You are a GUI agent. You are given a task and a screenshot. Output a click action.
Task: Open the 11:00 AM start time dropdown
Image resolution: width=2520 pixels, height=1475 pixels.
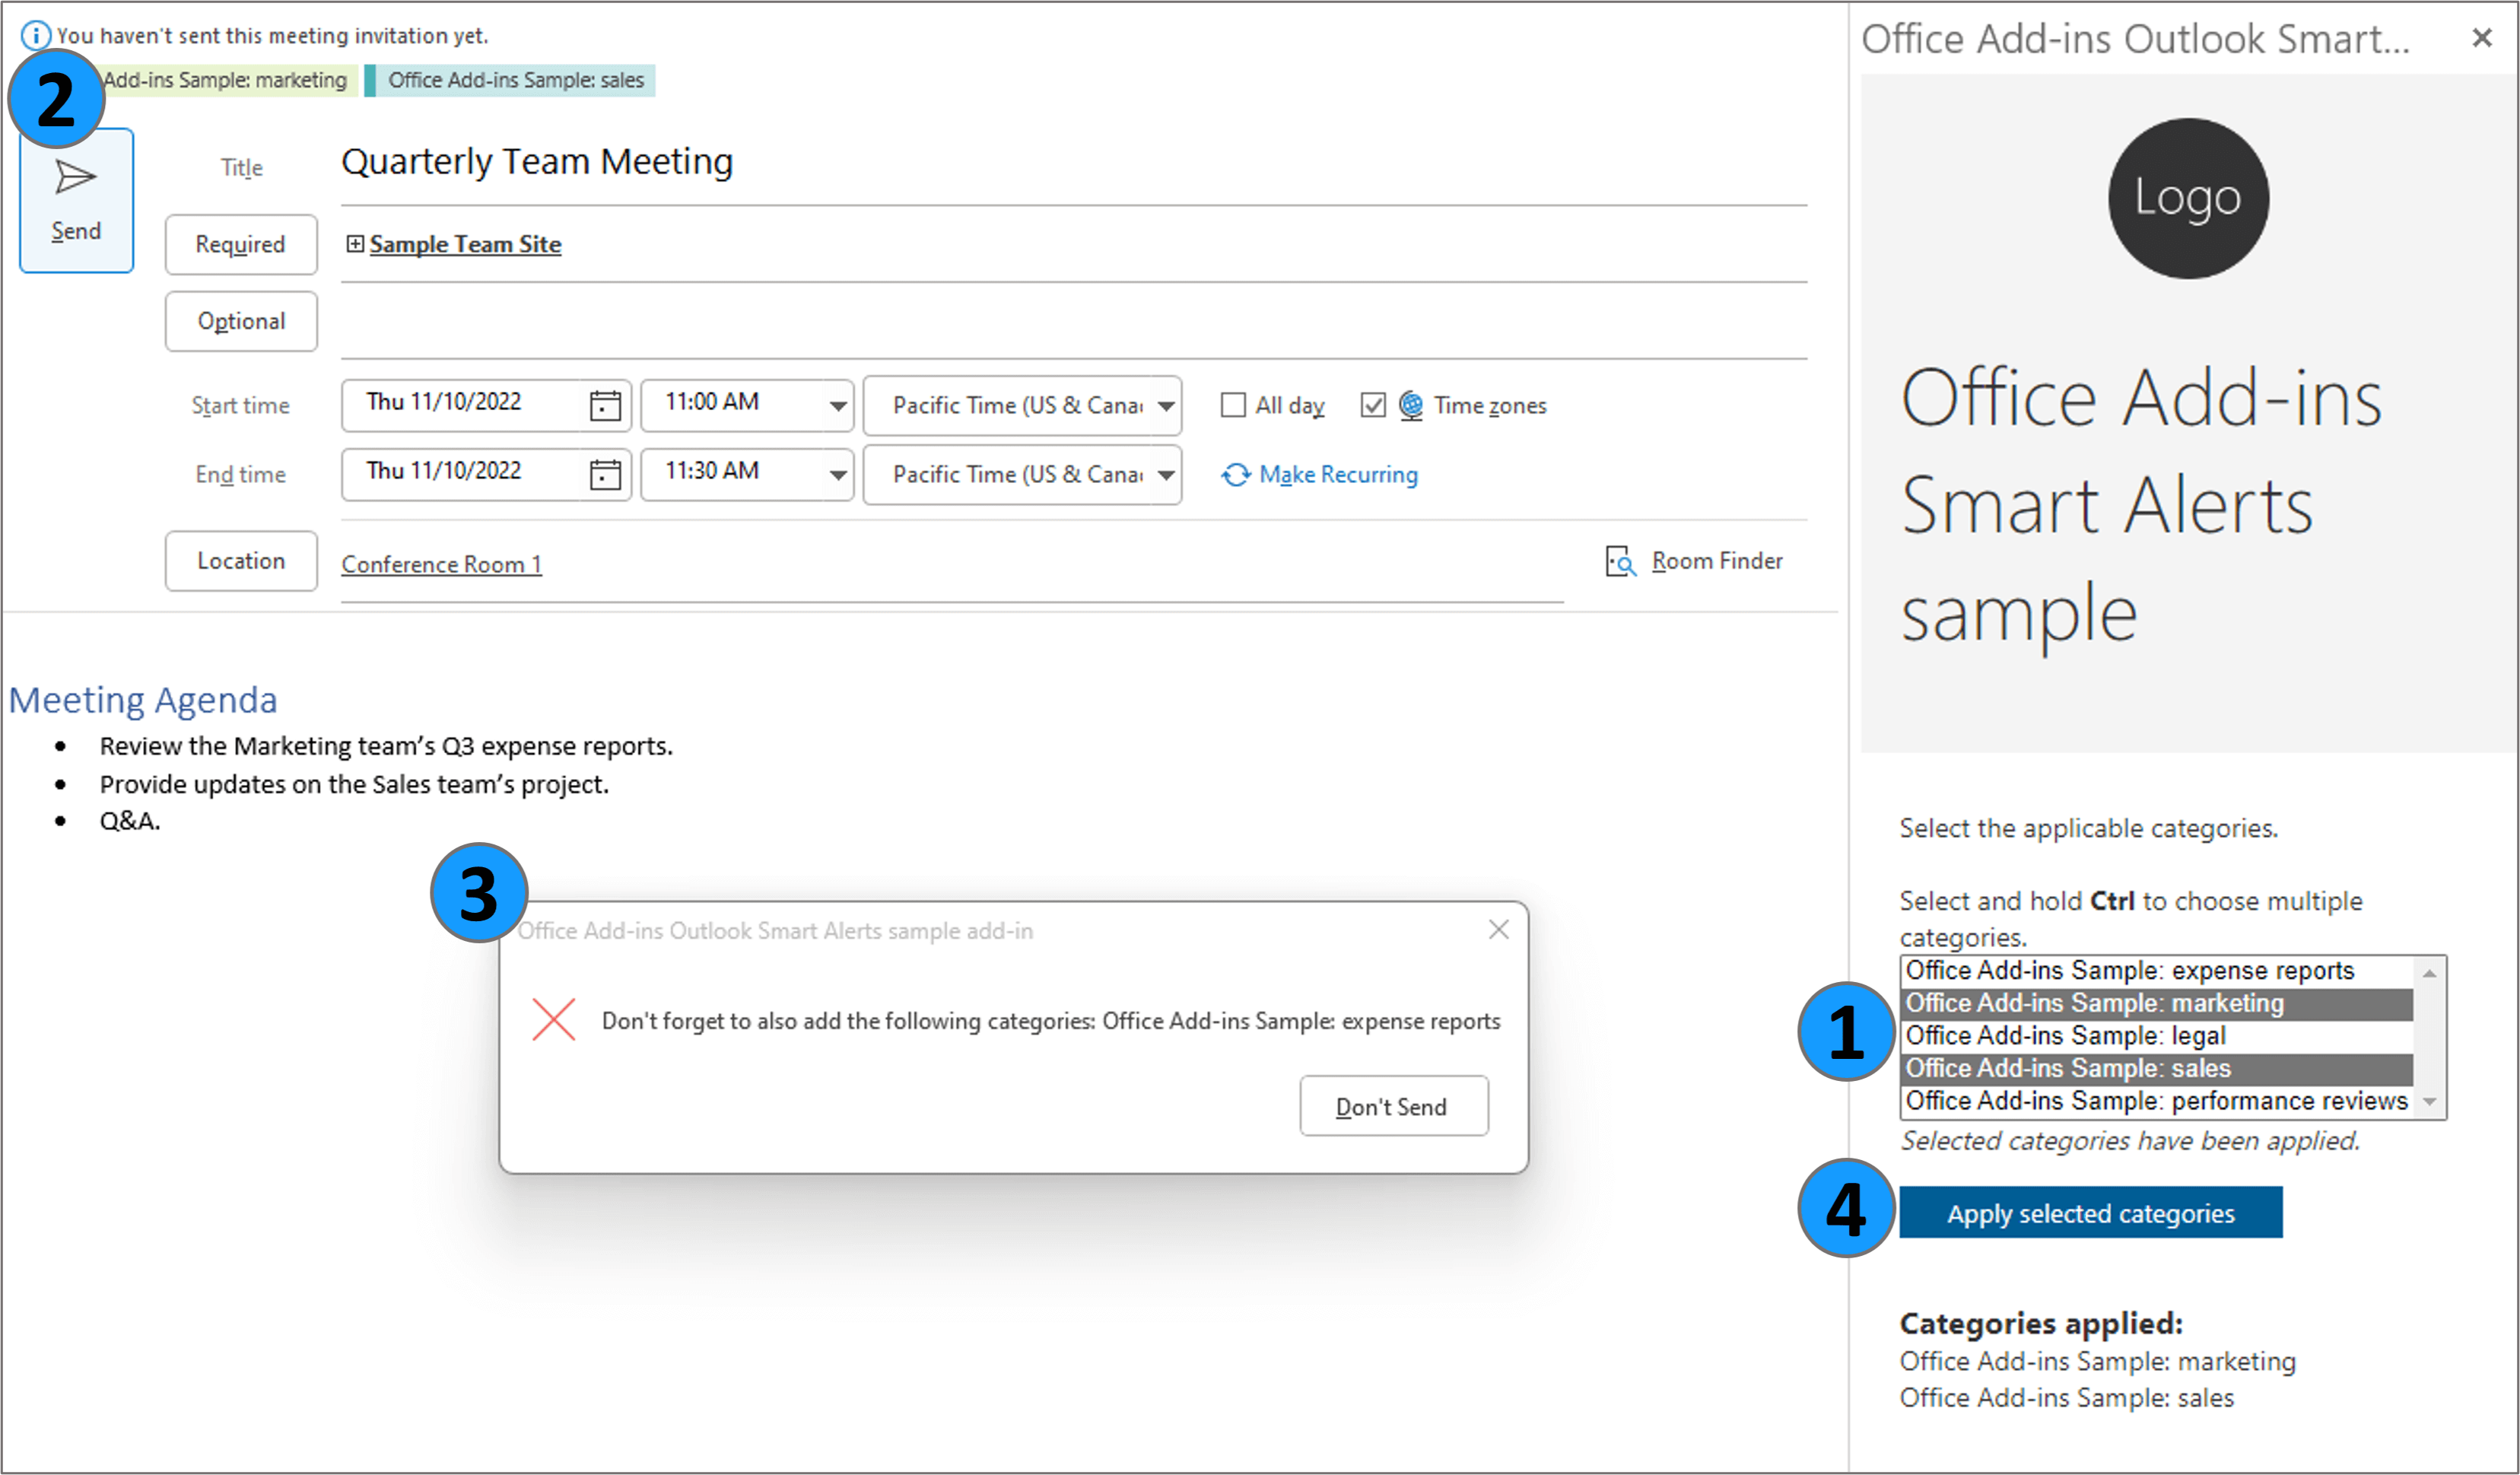click(x=838, y=405)
